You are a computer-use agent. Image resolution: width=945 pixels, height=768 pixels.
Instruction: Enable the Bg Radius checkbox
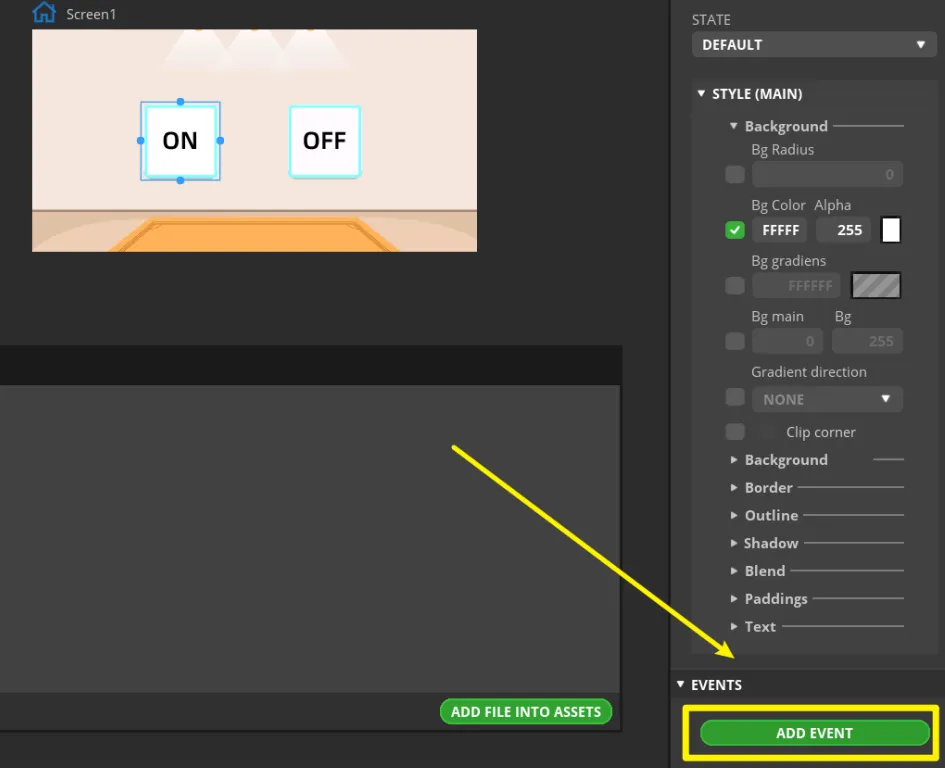coord(735,175)
